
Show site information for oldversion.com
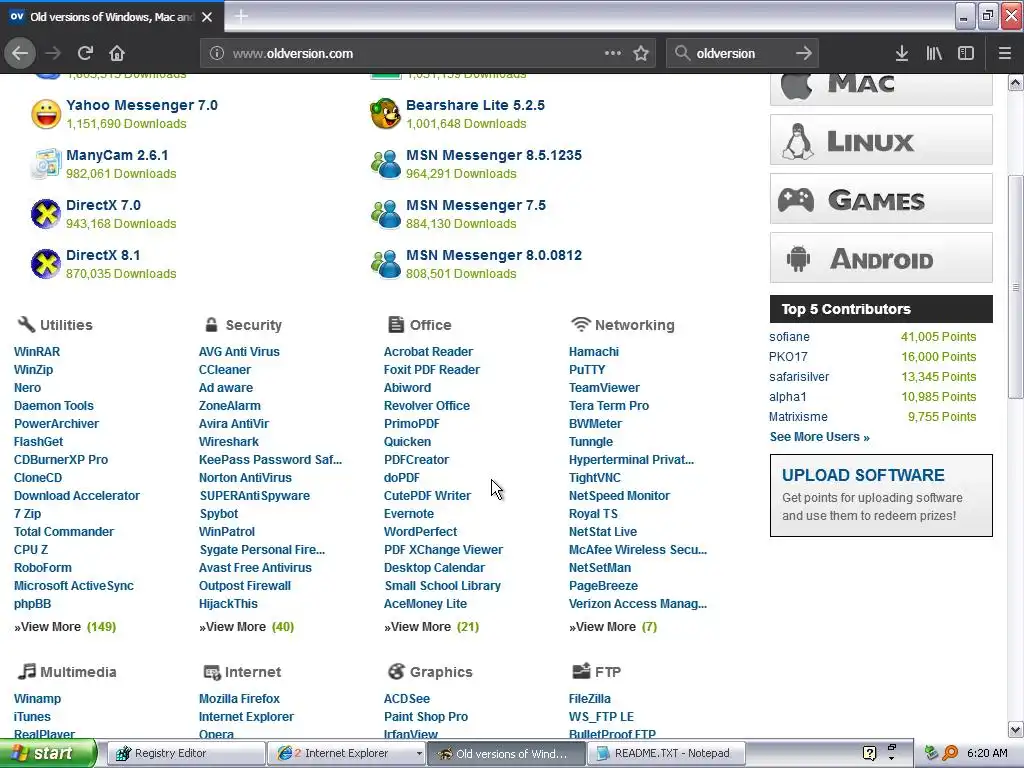point(217,54)
